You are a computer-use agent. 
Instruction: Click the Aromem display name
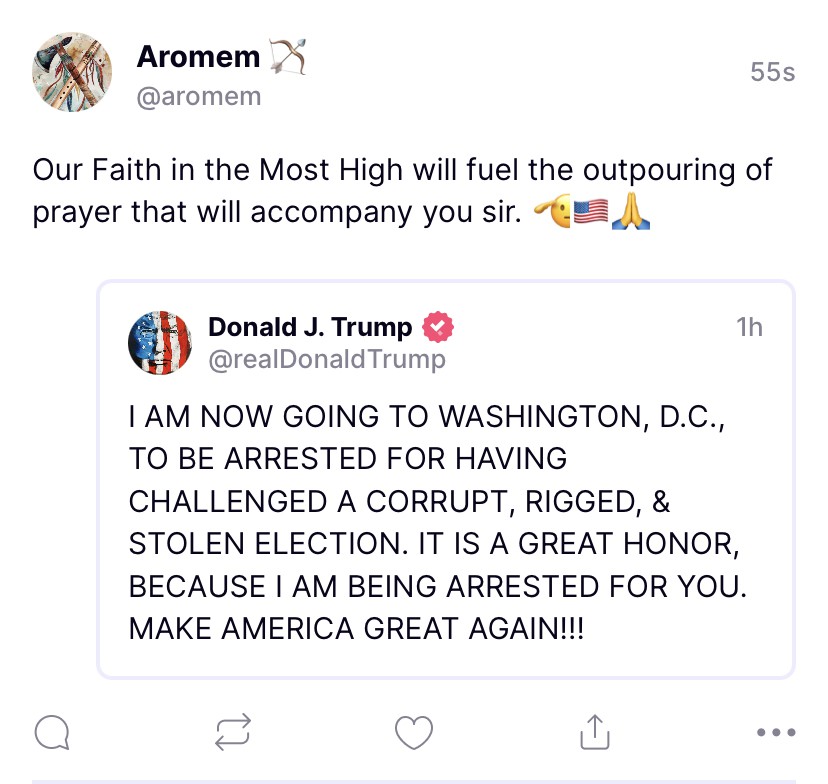[198, 58]
